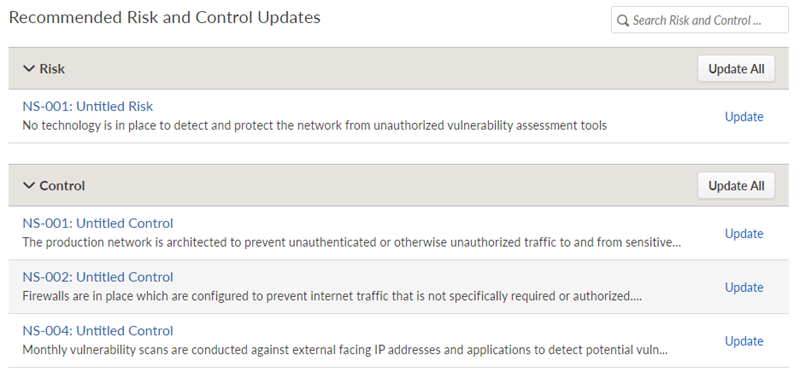Open NS-001: Untitled Control link
The width and height of the screenshot is (800, 378).
(98, 223)
